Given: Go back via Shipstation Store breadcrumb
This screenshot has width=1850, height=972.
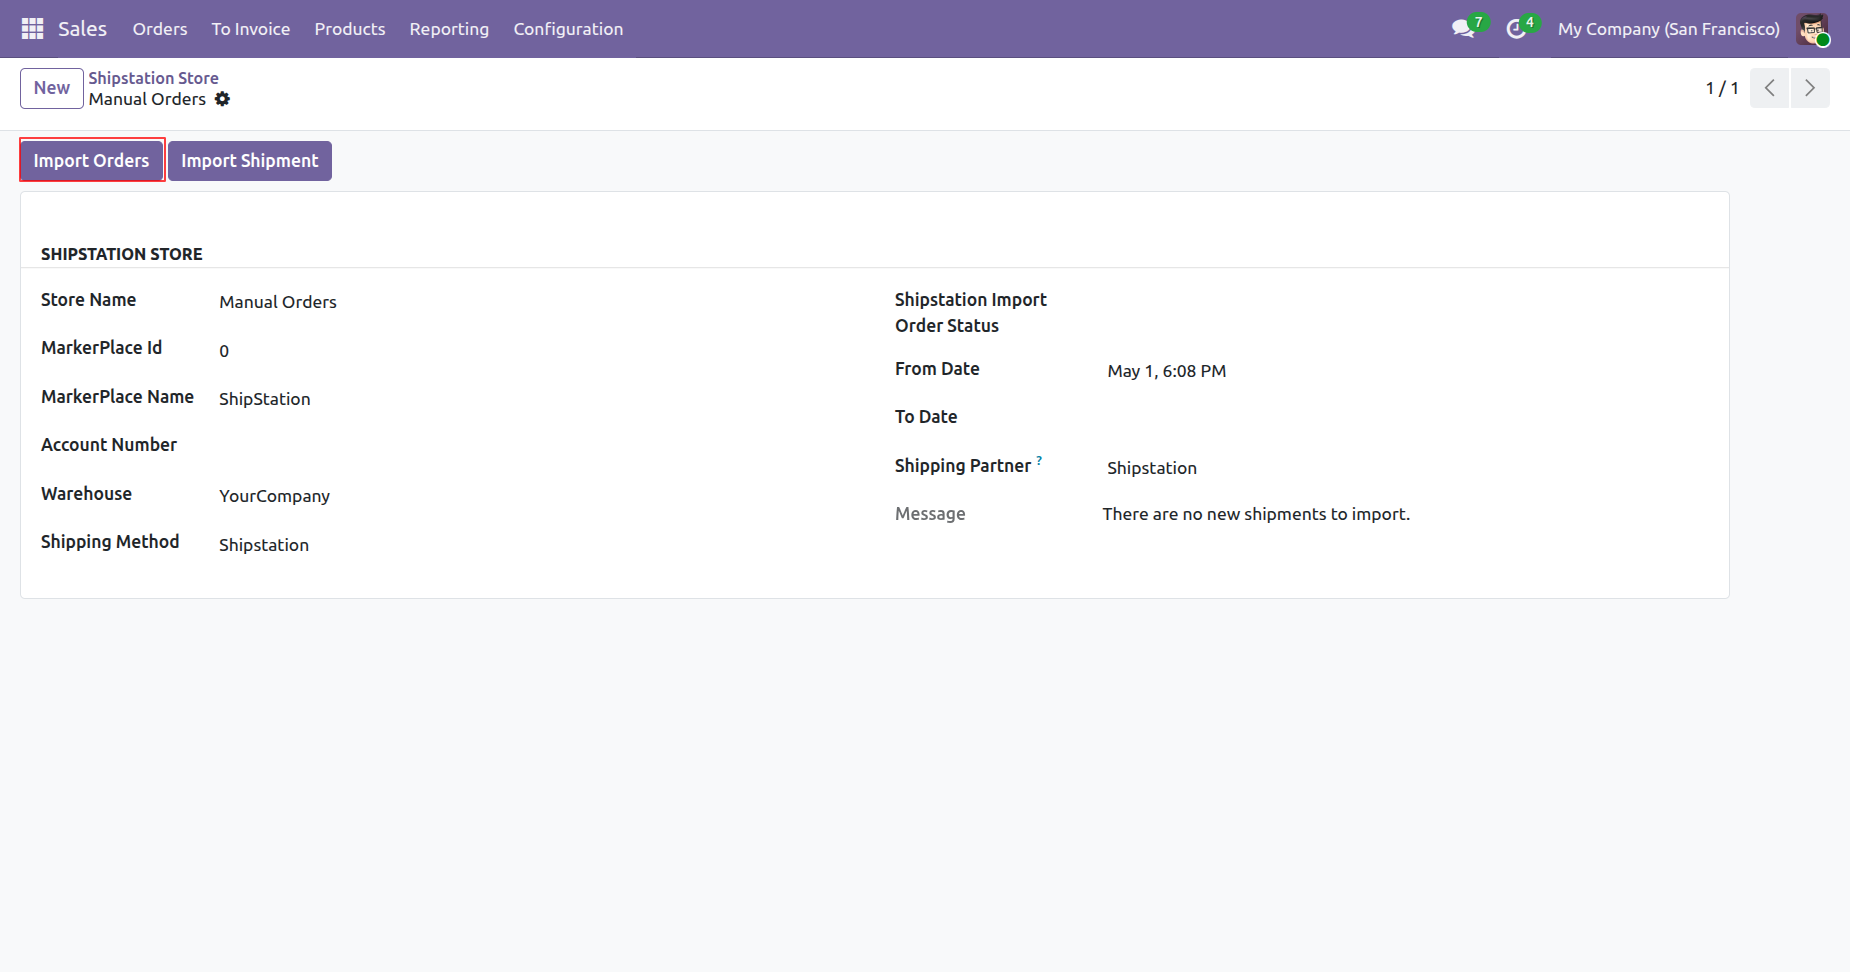Looking at the screenshot, I should click(153, 78).
